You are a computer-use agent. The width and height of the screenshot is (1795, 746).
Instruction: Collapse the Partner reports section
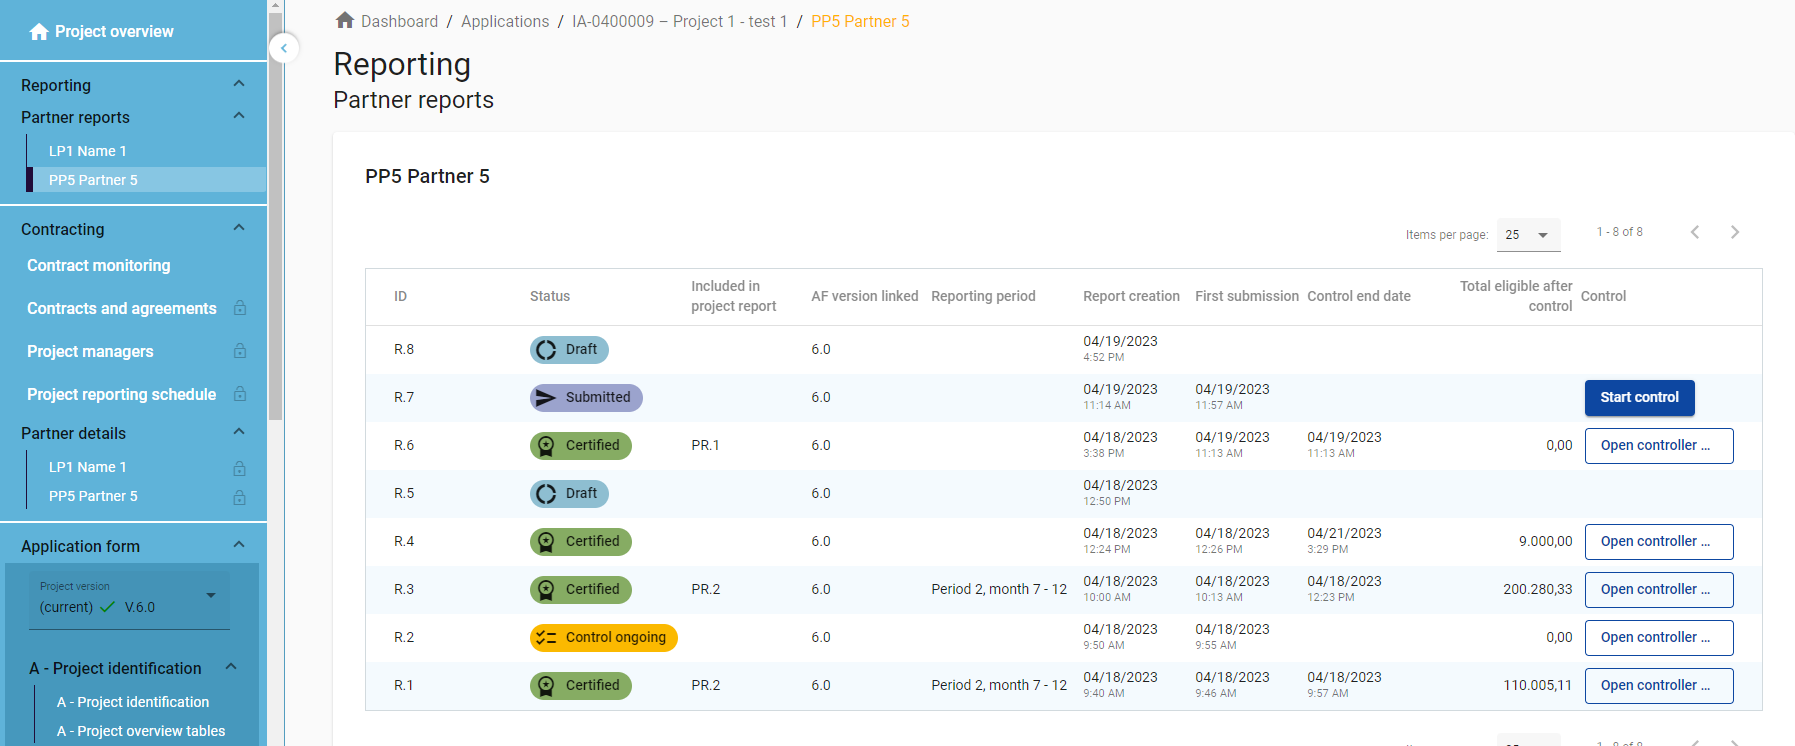coord(239,116)
